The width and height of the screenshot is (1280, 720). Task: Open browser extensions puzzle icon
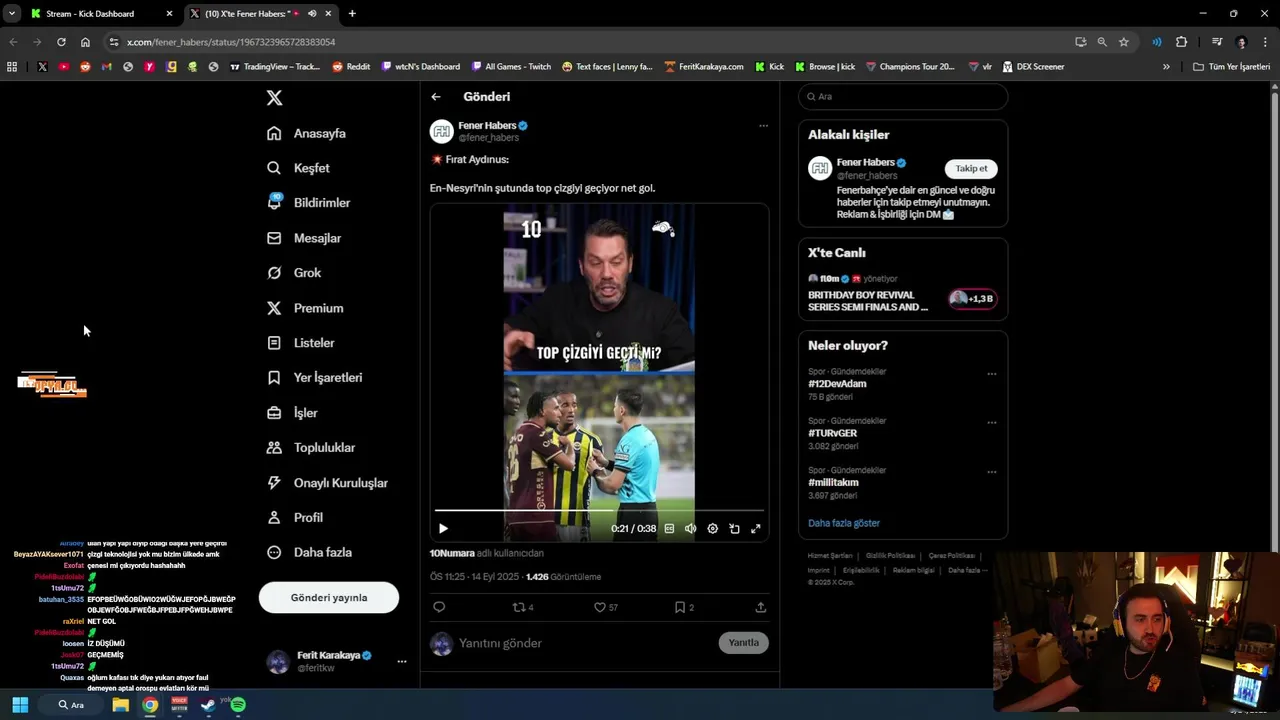point(1181,42)
